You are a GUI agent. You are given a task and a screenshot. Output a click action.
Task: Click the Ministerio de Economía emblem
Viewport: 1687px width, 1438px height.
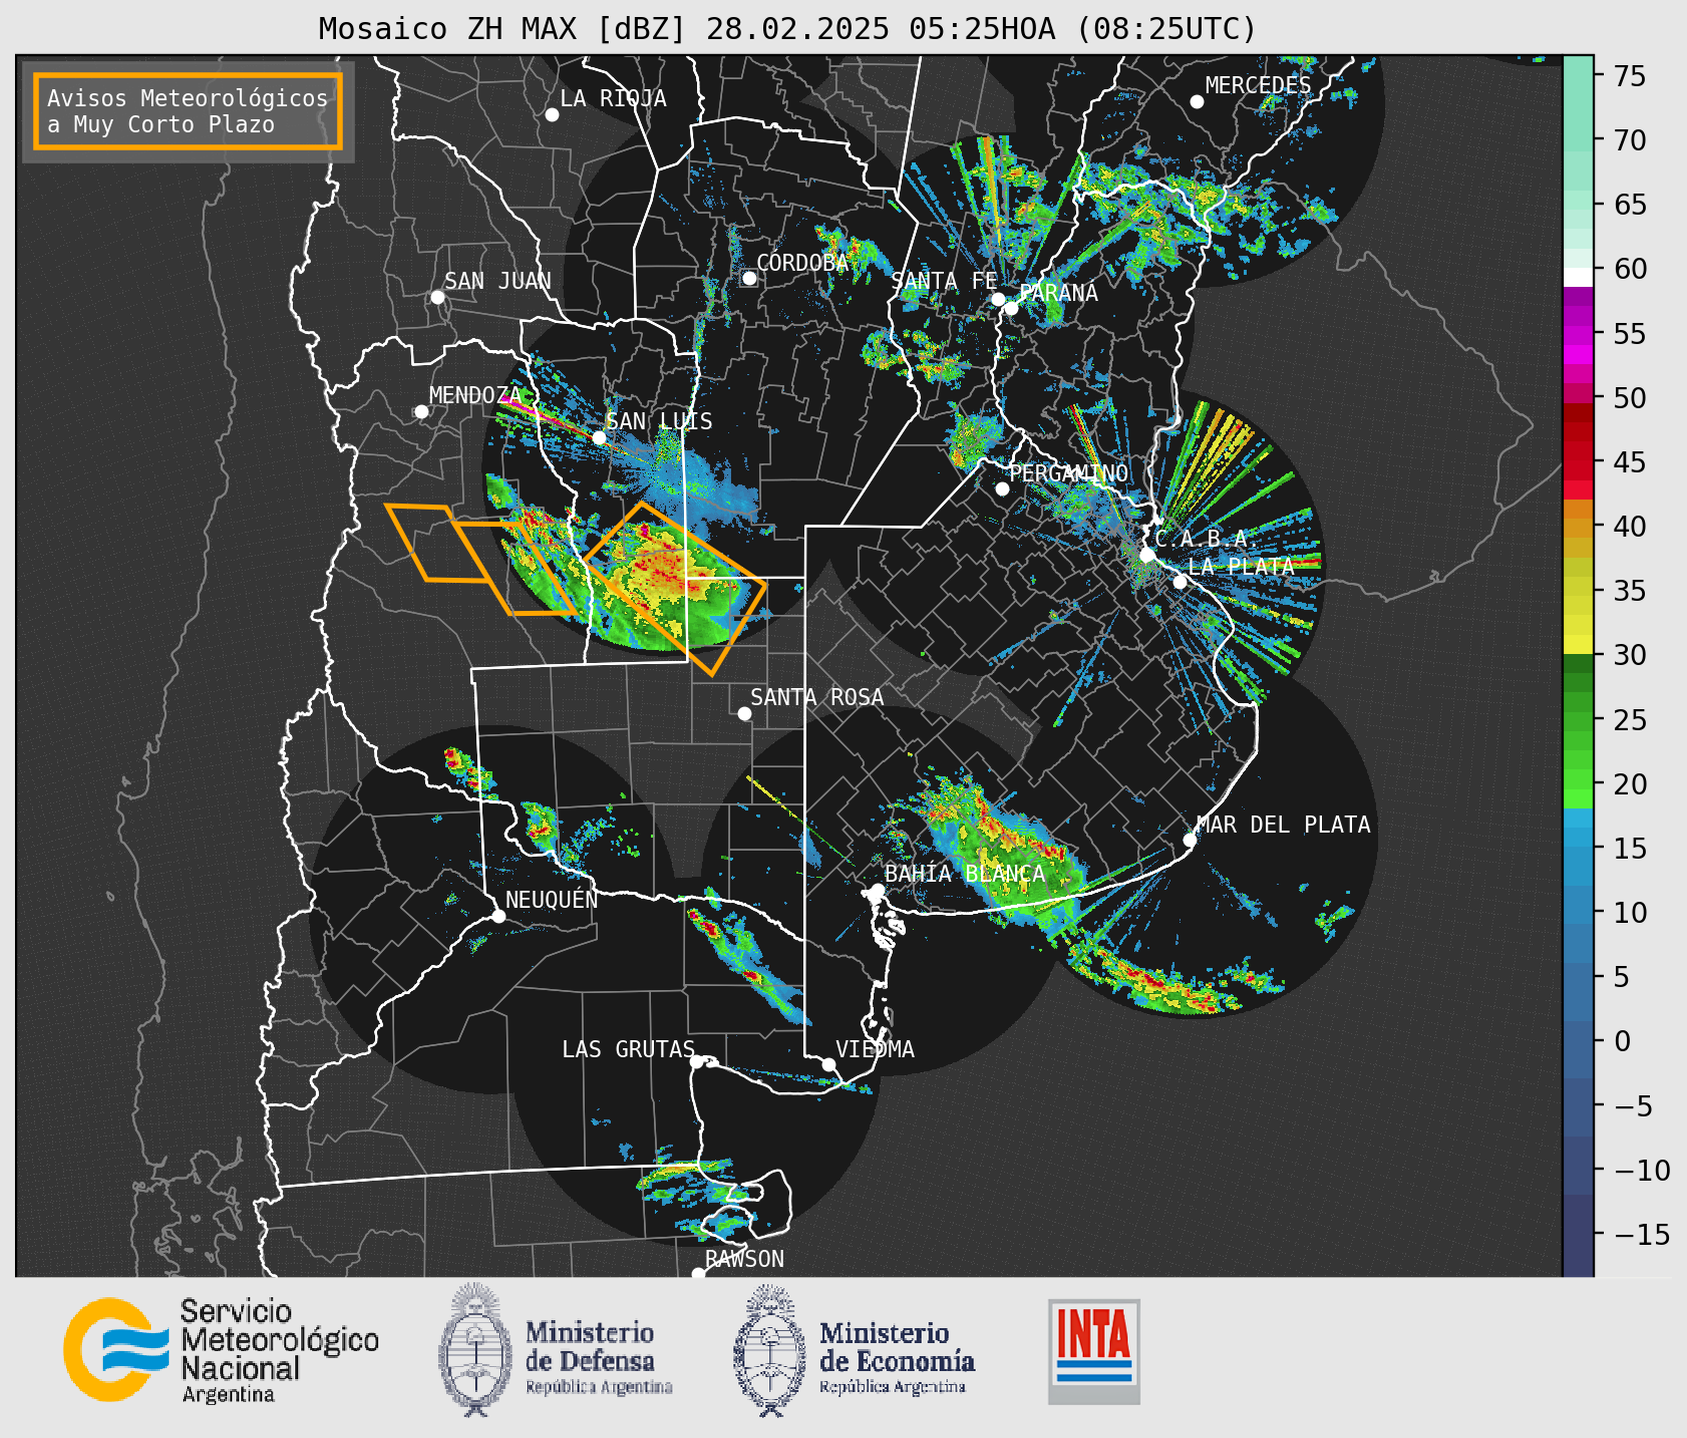click(x=770, y=1351)
